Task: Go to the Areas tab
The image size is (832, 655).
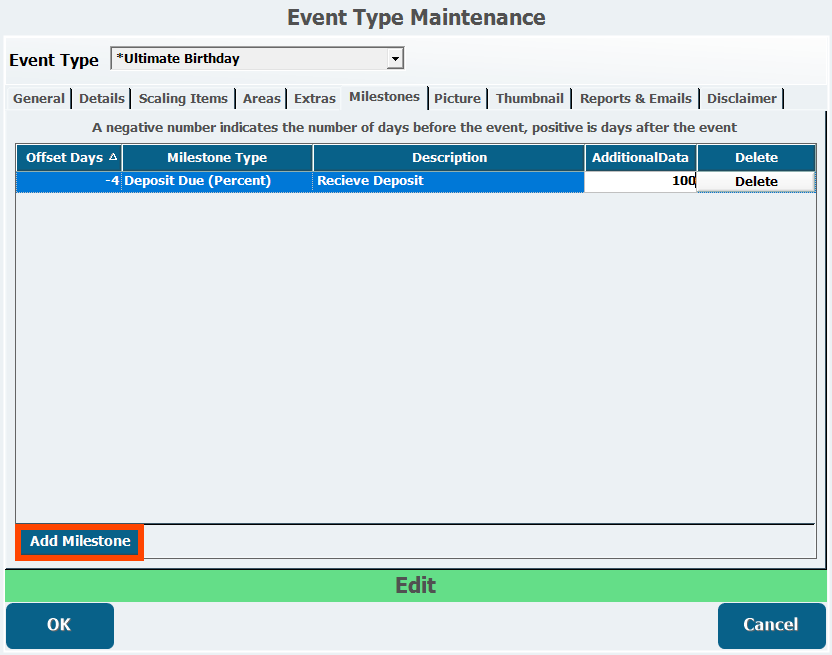Action: coord(262,98)
